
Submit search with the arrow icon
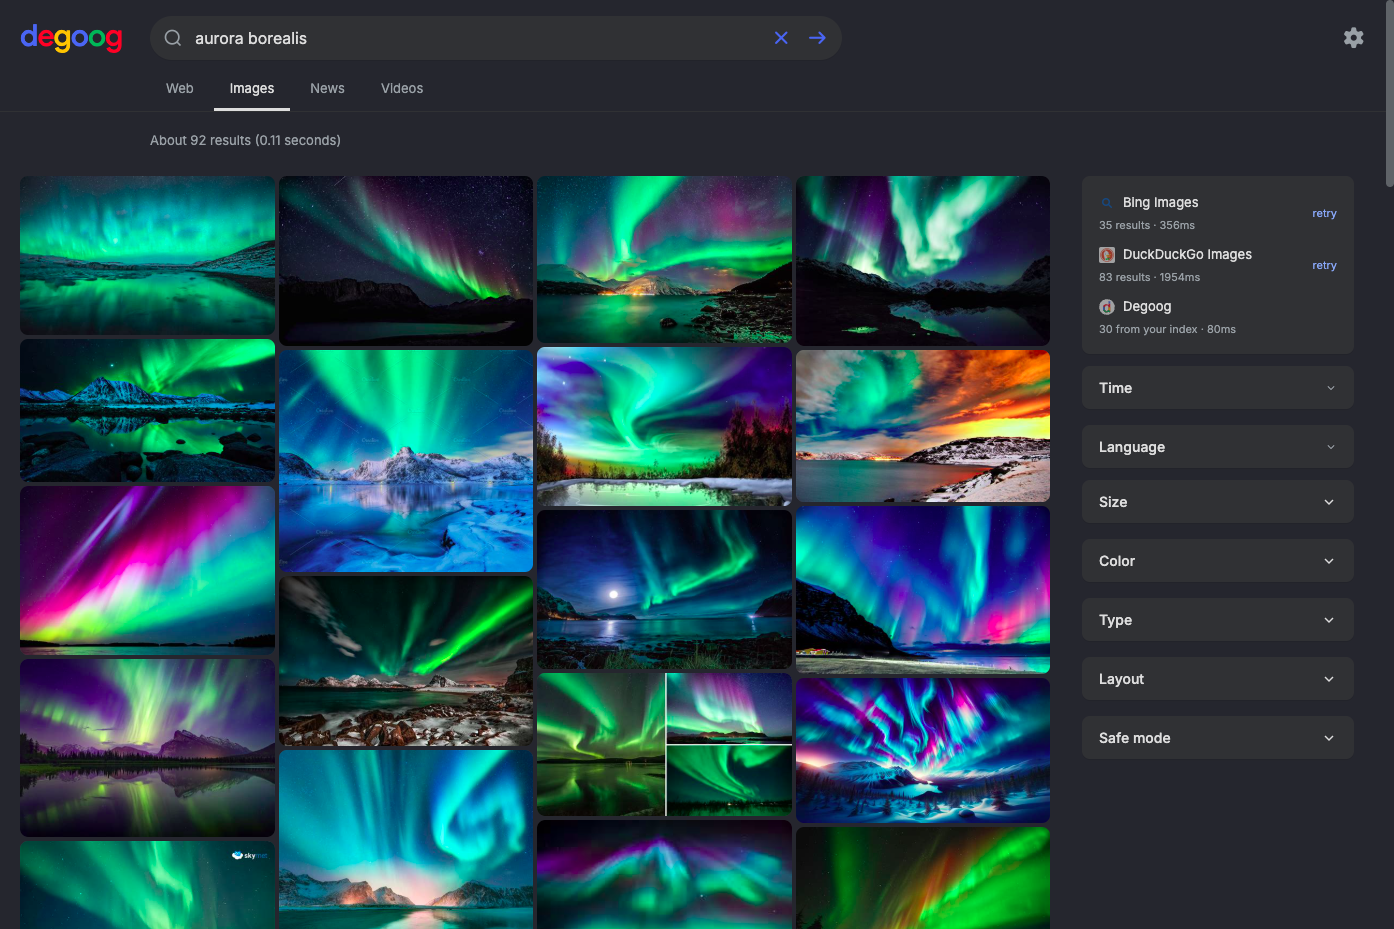pos(817,38)
